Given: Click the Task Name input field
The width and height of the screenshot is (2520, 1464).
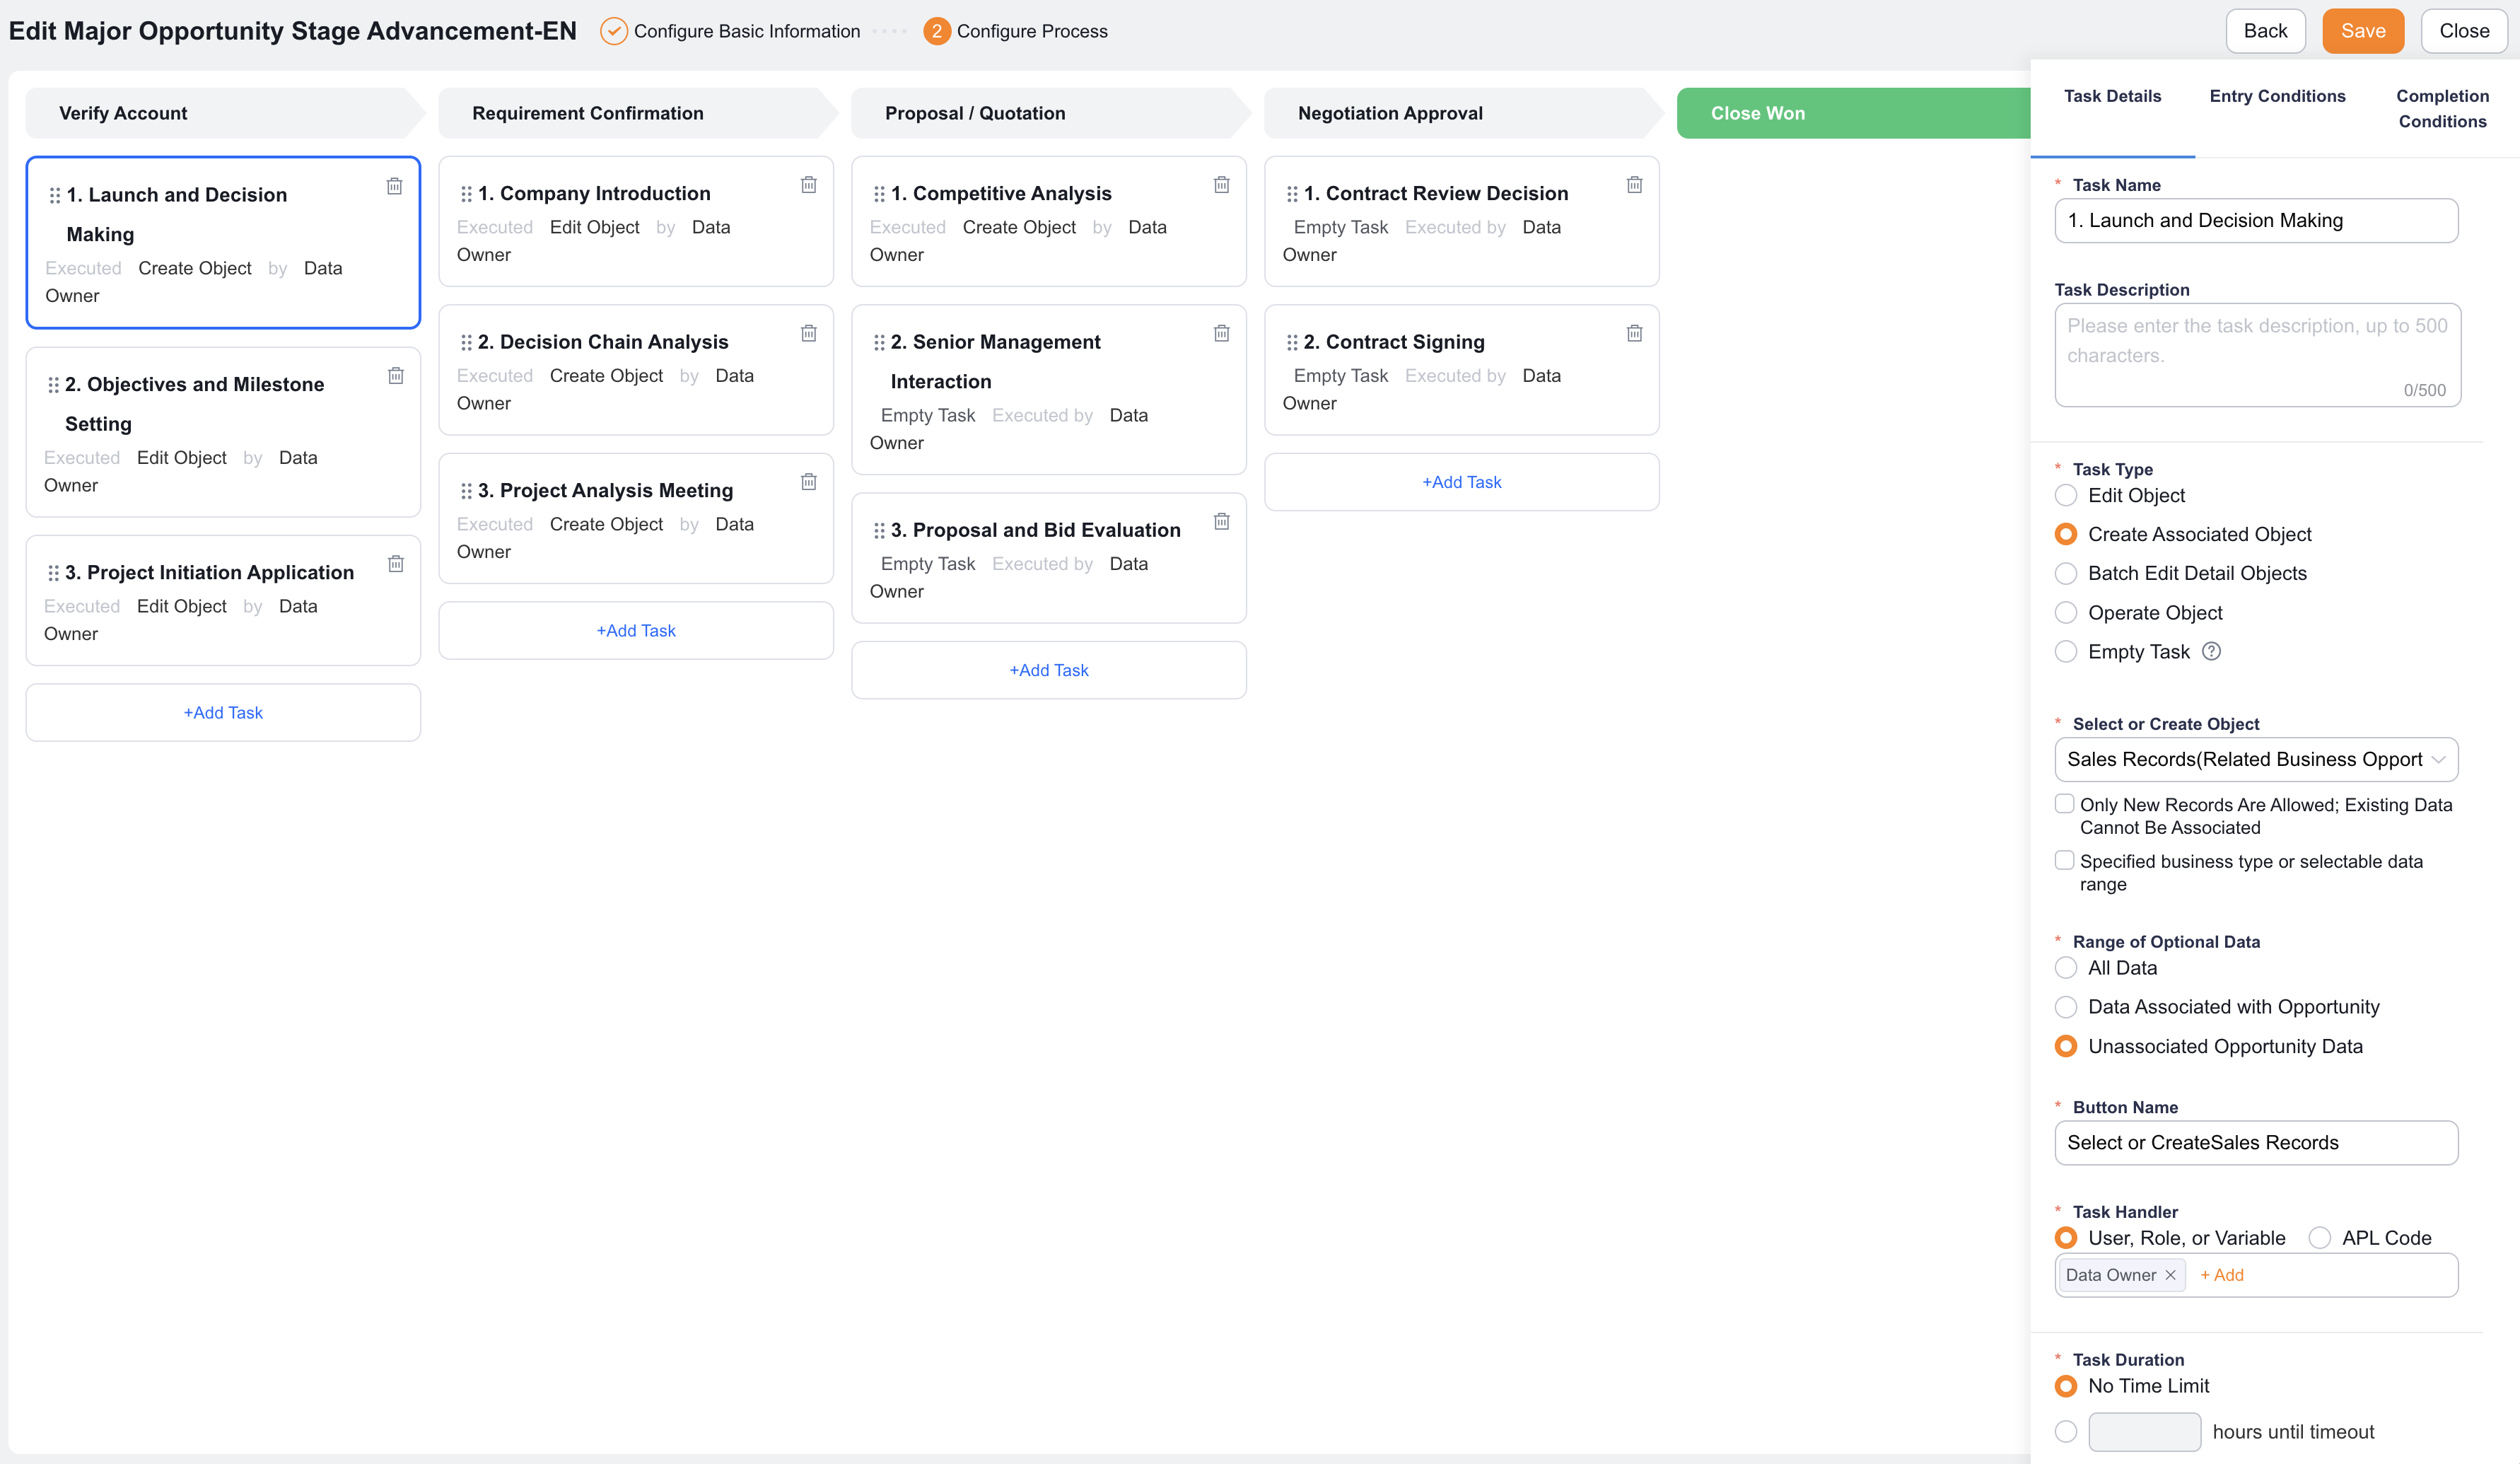Looking at the screenshot, I should [x=2256, y=220].
